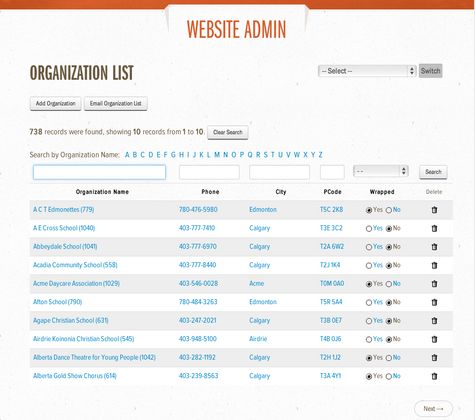The width and height of the screenshot is (475, 420).
Task: Set A C T Edmonettes wrapped to No
Action: tap(389, 210)
